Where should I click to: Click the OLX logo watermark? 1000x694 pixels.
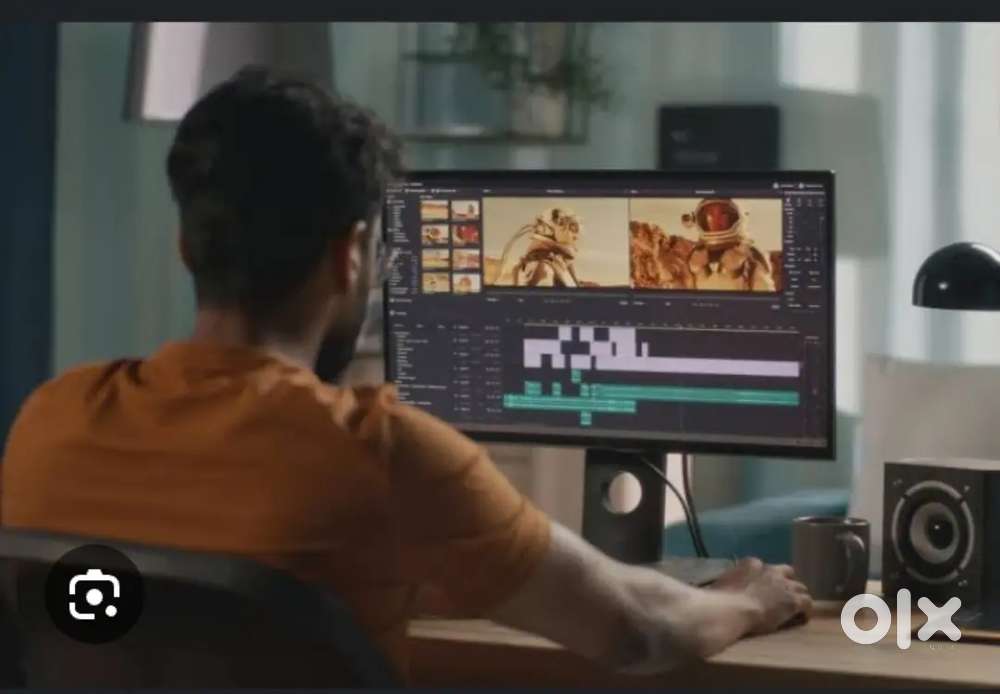click(x=900, y=619)
